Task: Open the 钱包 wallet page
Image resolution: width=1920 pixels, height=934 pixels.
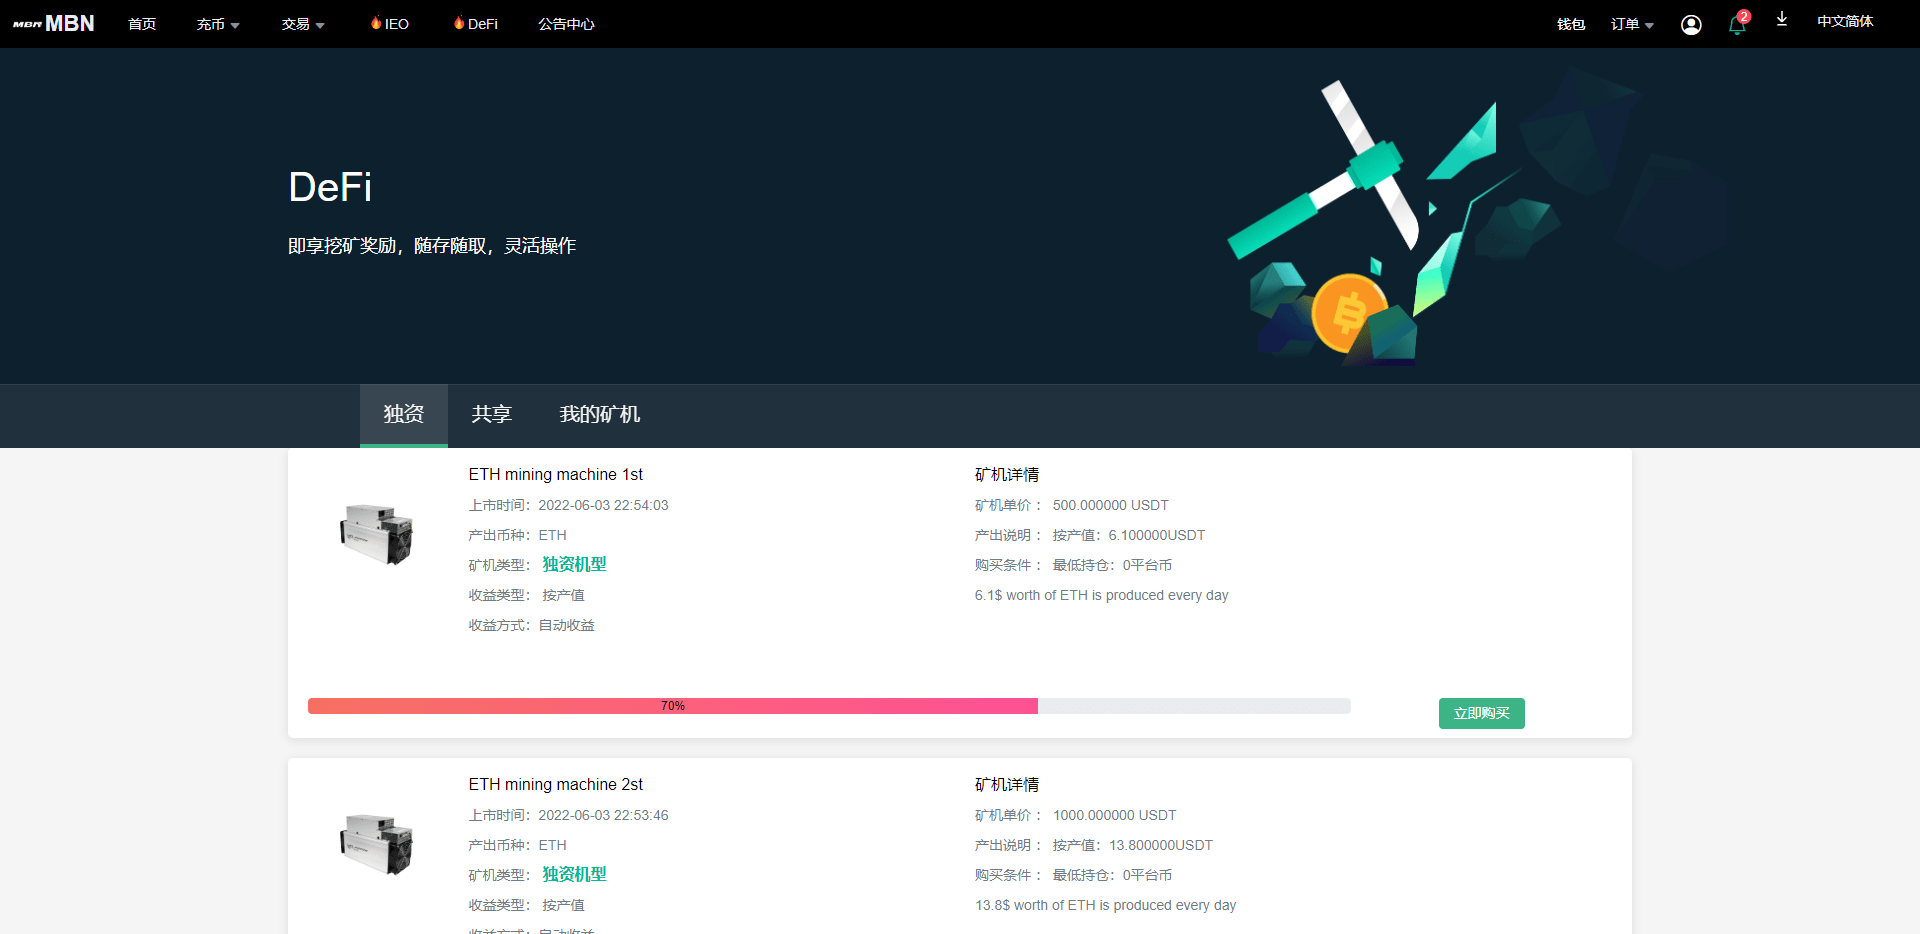Action: [1570, 23]
